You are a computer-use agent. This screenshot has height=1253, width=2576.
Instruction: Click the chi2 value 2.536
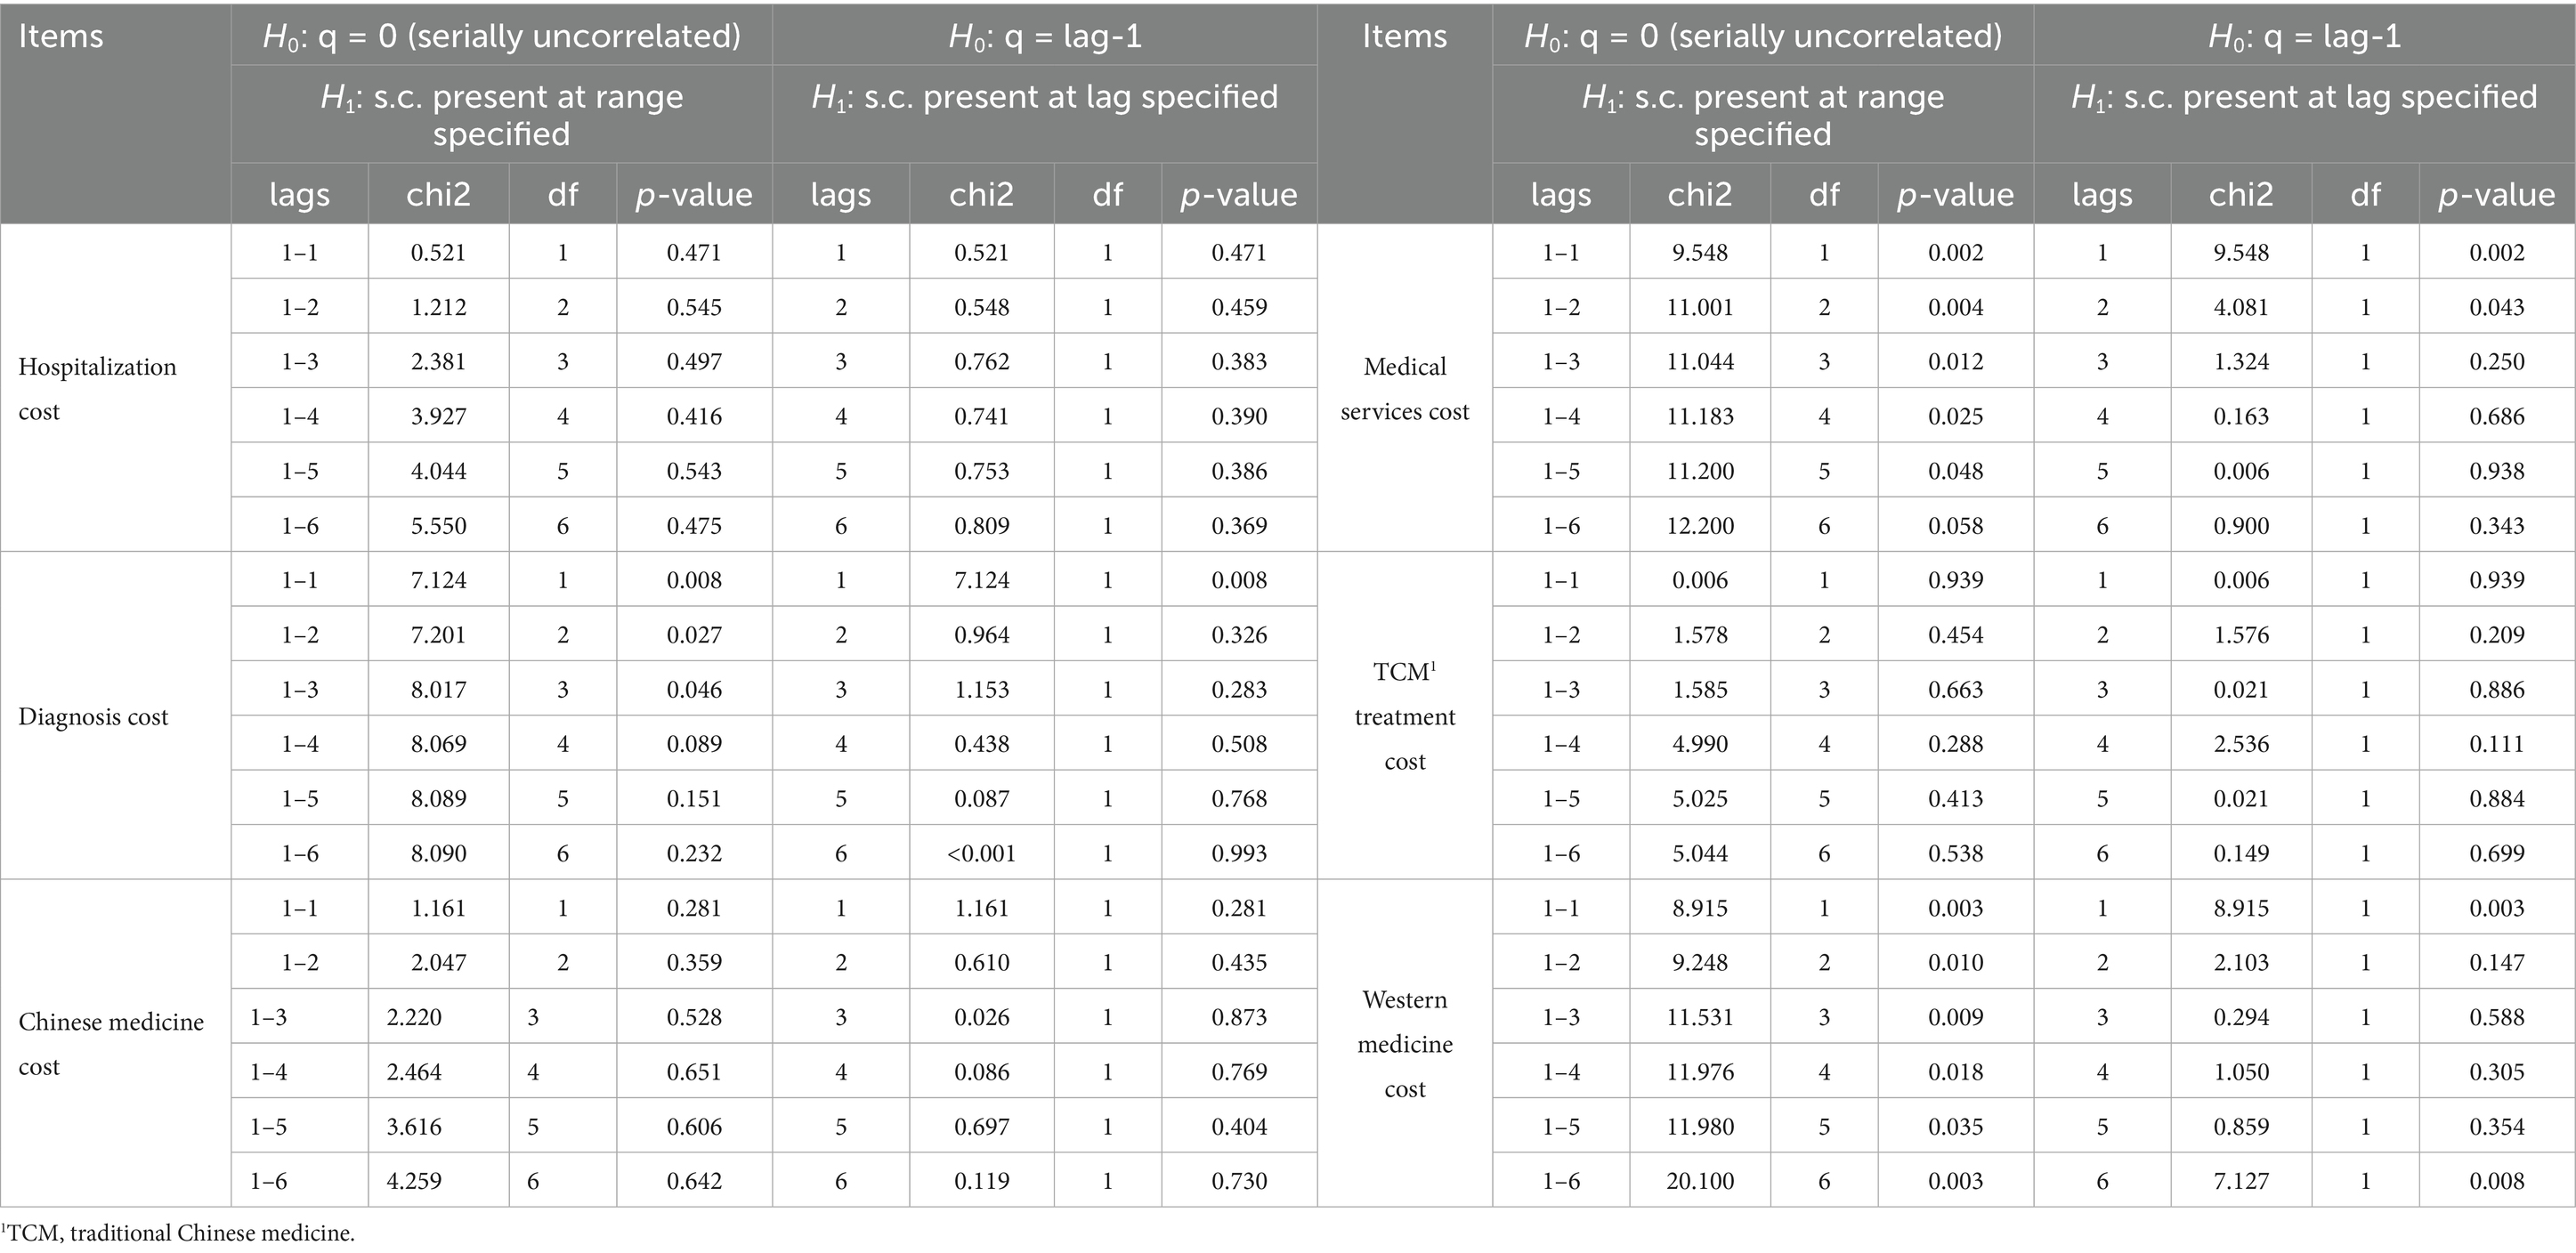[x=2241, y=744]
